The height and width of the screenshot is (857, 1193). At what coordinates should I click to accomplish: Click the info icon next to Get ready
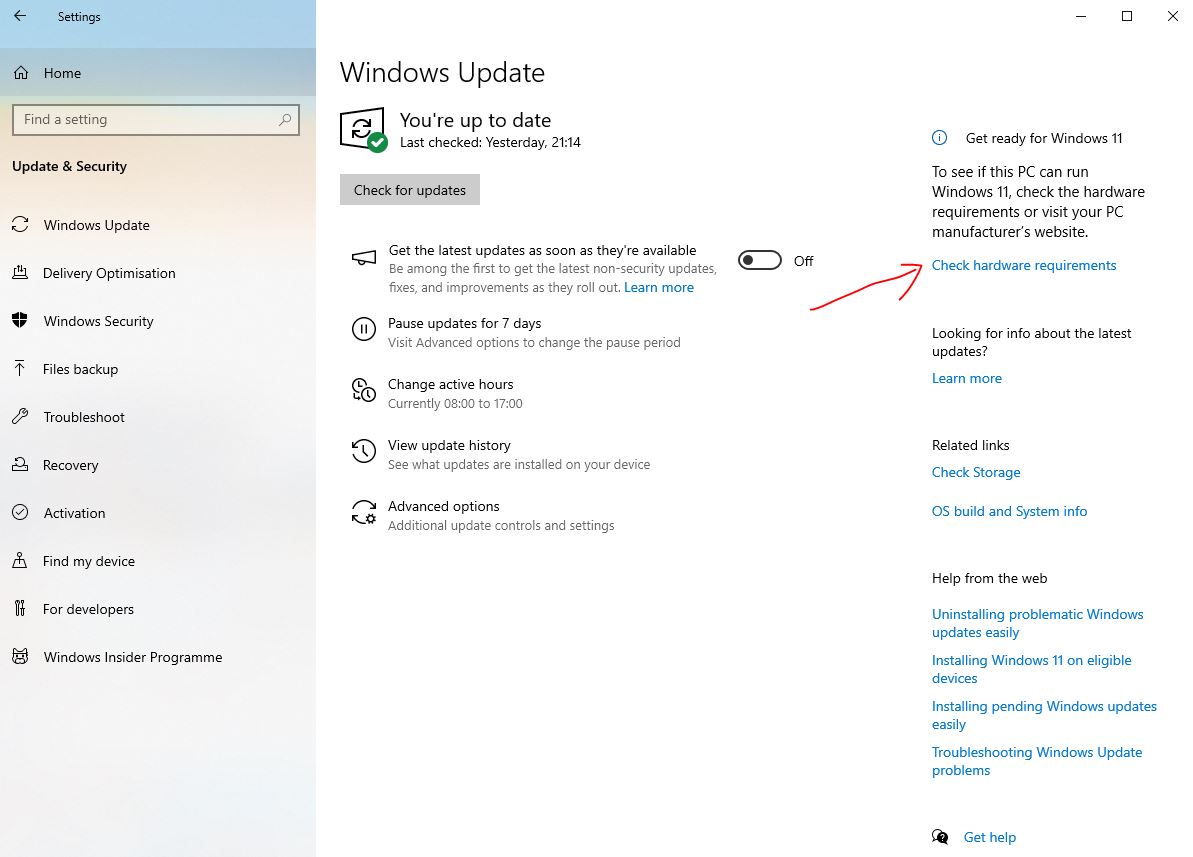940,138
